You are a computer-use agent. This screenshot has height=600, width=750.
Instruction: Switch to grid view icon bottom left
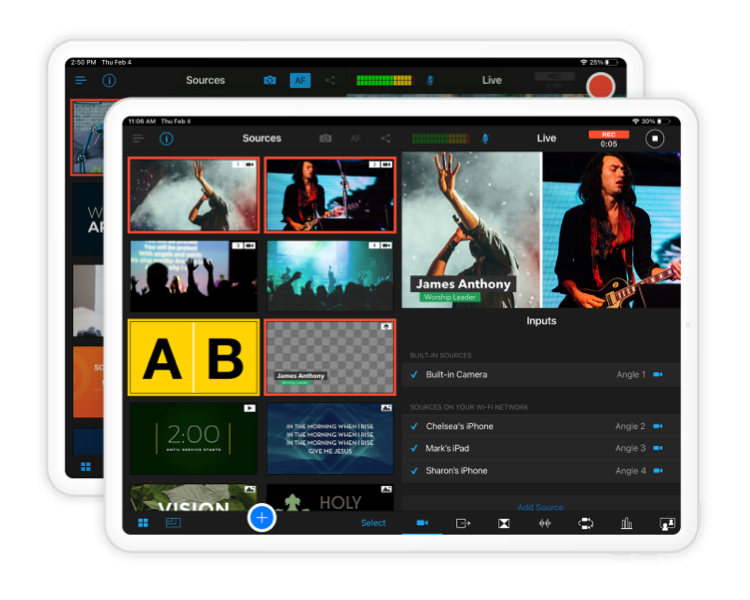(x=143, y=523)
